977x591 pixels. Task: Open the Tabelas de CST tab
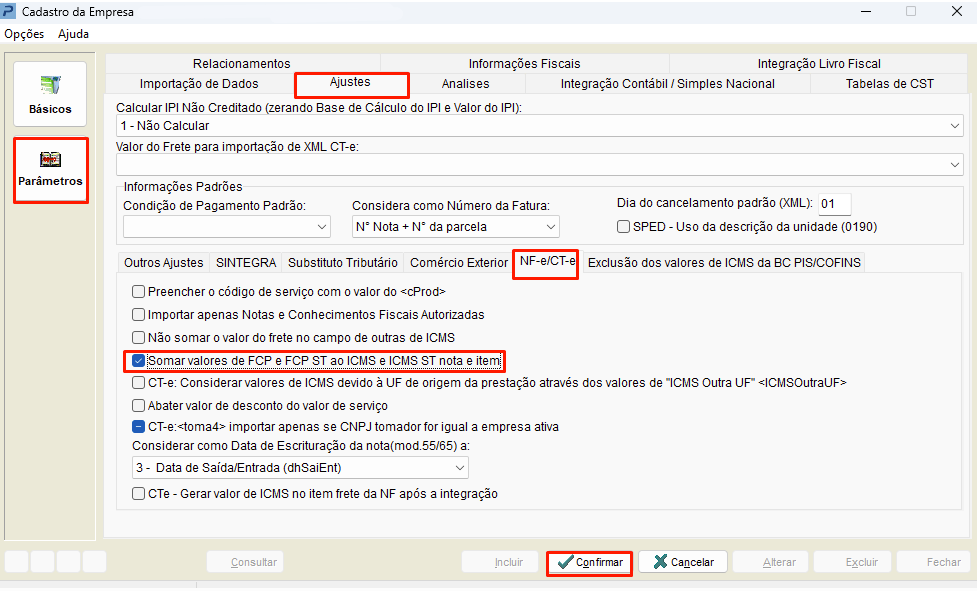(889, 83)
